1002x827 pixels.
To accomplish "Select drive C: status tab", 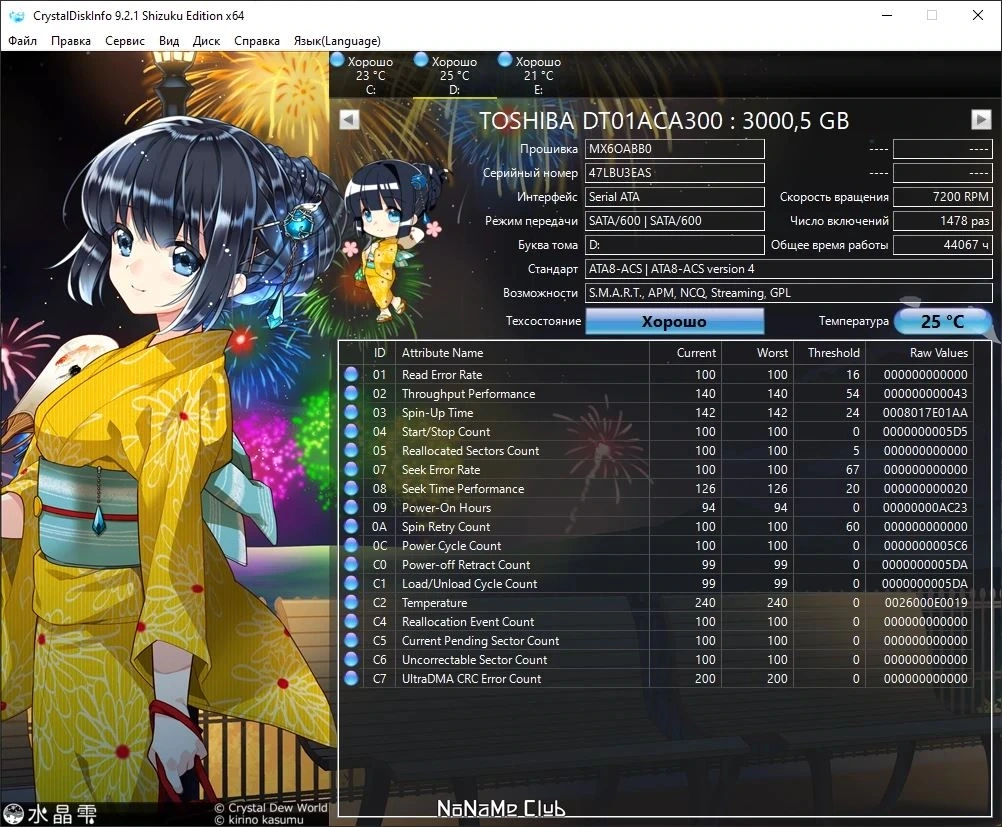I will point(371,75).
